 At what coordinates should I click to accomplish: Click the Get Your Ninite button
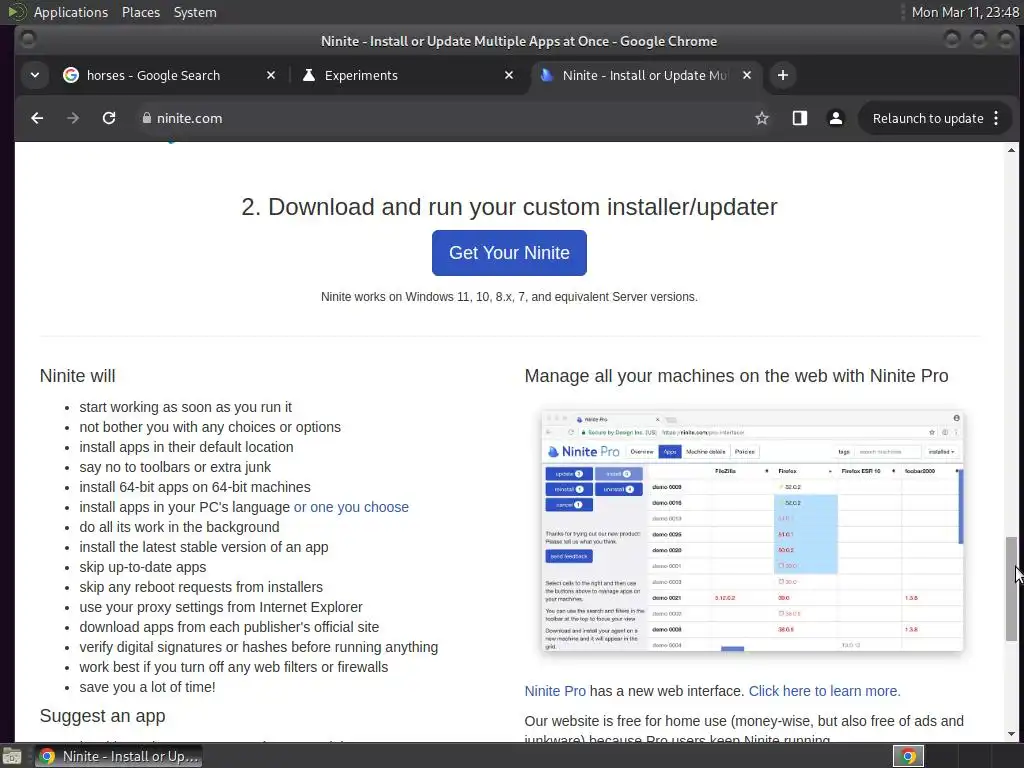pyautogui.click(x=509, y=253)
